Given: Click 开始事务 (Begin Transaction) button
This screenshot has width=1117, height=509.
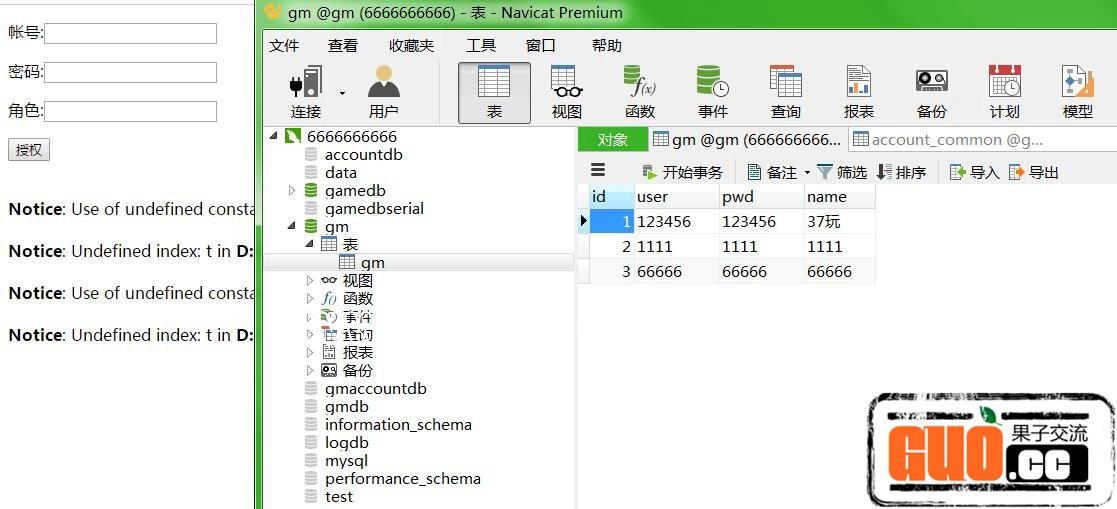Looking at the screenshot, I should tap(682, 172).
